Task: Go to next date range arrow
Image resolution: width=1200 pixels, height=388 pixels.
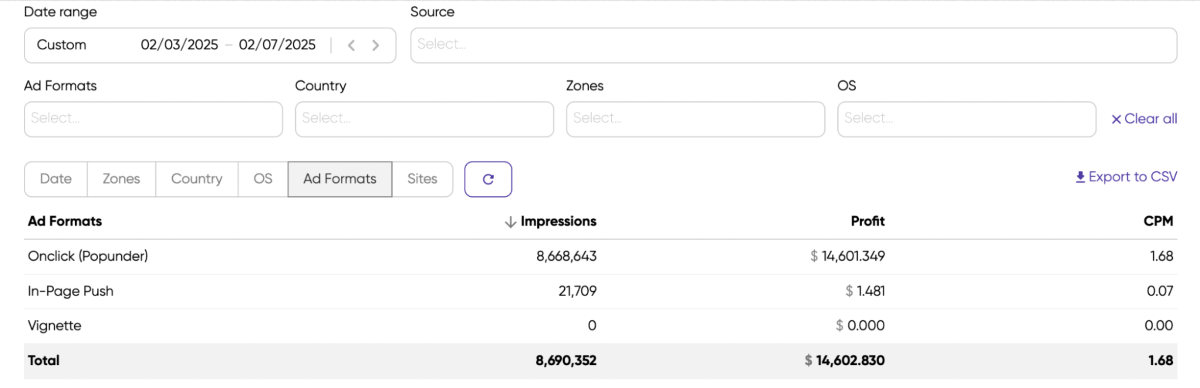Action: point(376,45)
